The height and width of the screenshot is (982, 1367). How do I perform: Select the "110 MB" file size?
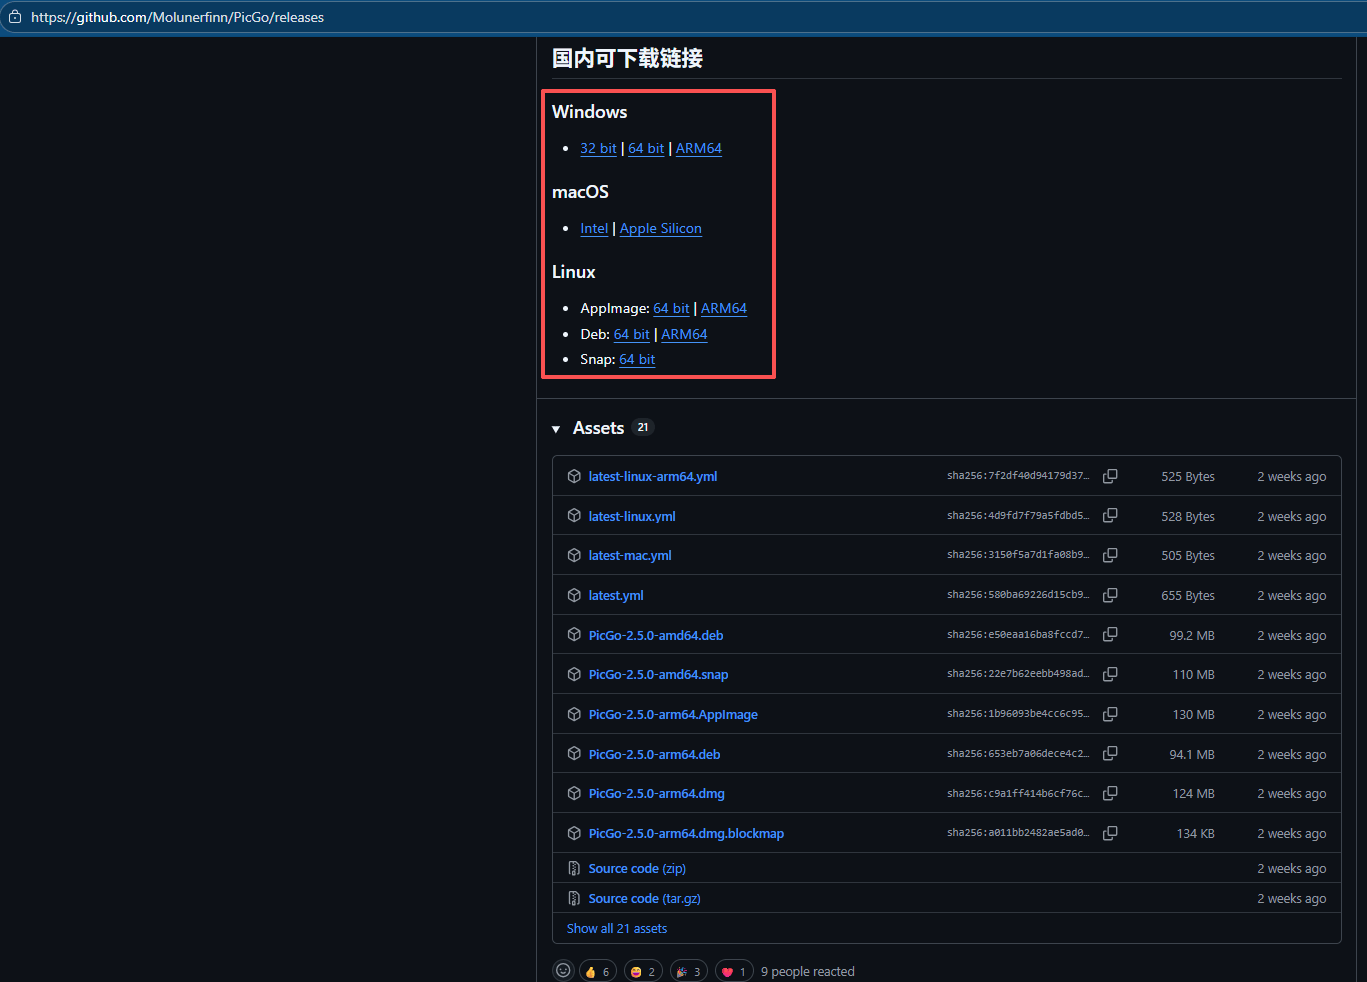(1194, 674)
